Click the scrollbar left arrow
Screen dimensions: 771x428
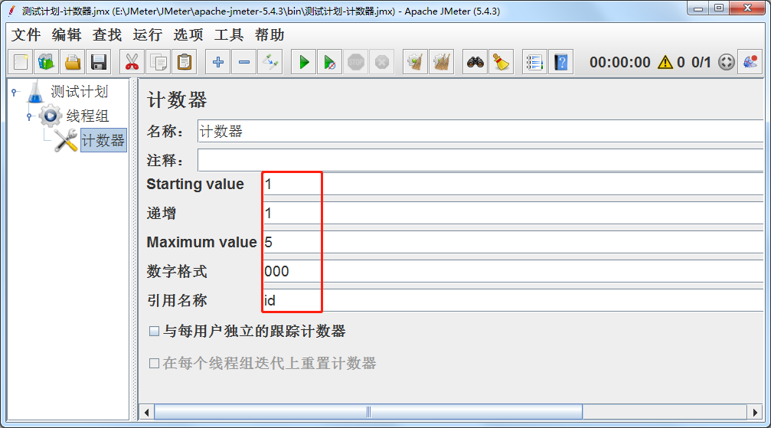click(147, 412)
